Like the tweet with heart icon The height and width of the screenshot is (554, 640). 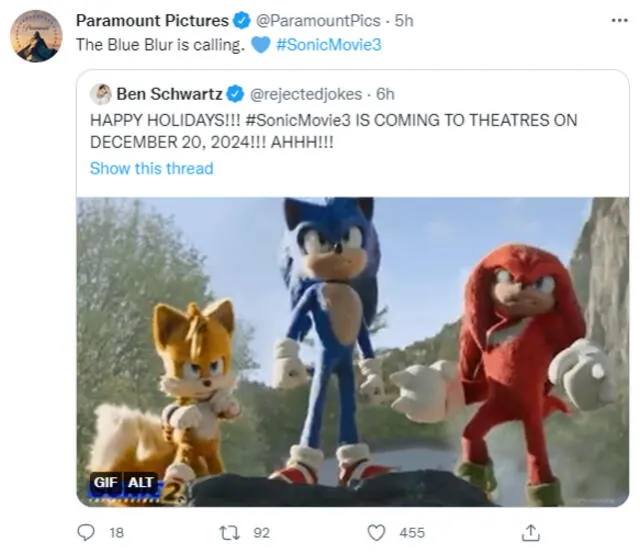pos(376,533)
